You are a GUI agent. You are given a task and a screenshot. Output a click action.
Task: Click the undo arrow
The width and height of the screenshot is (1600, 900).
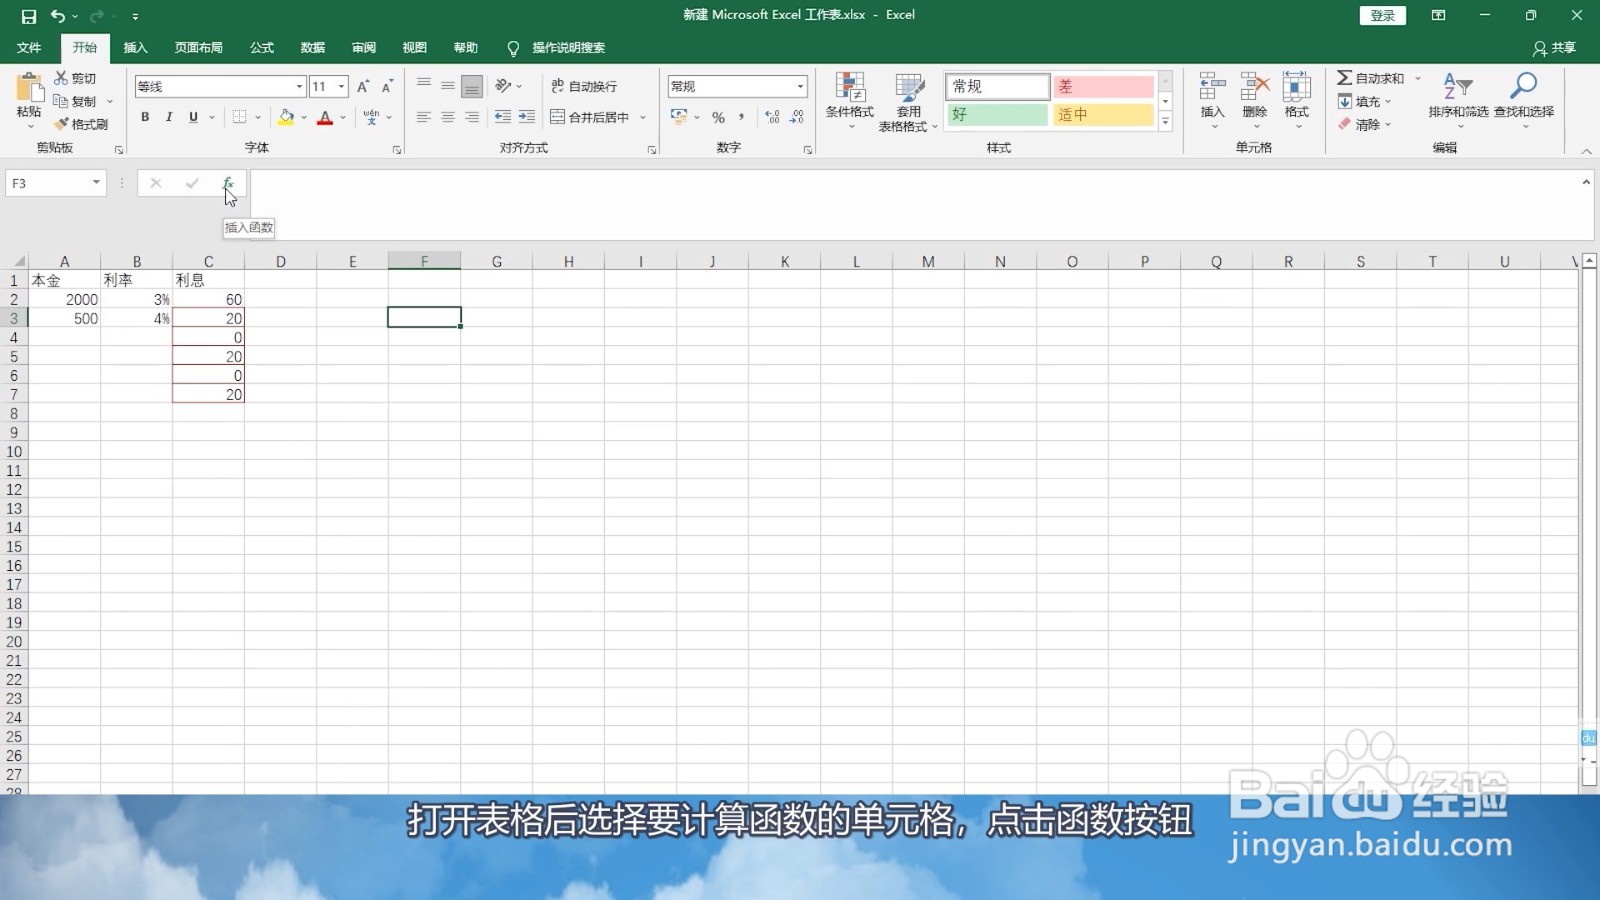(58, 16)
